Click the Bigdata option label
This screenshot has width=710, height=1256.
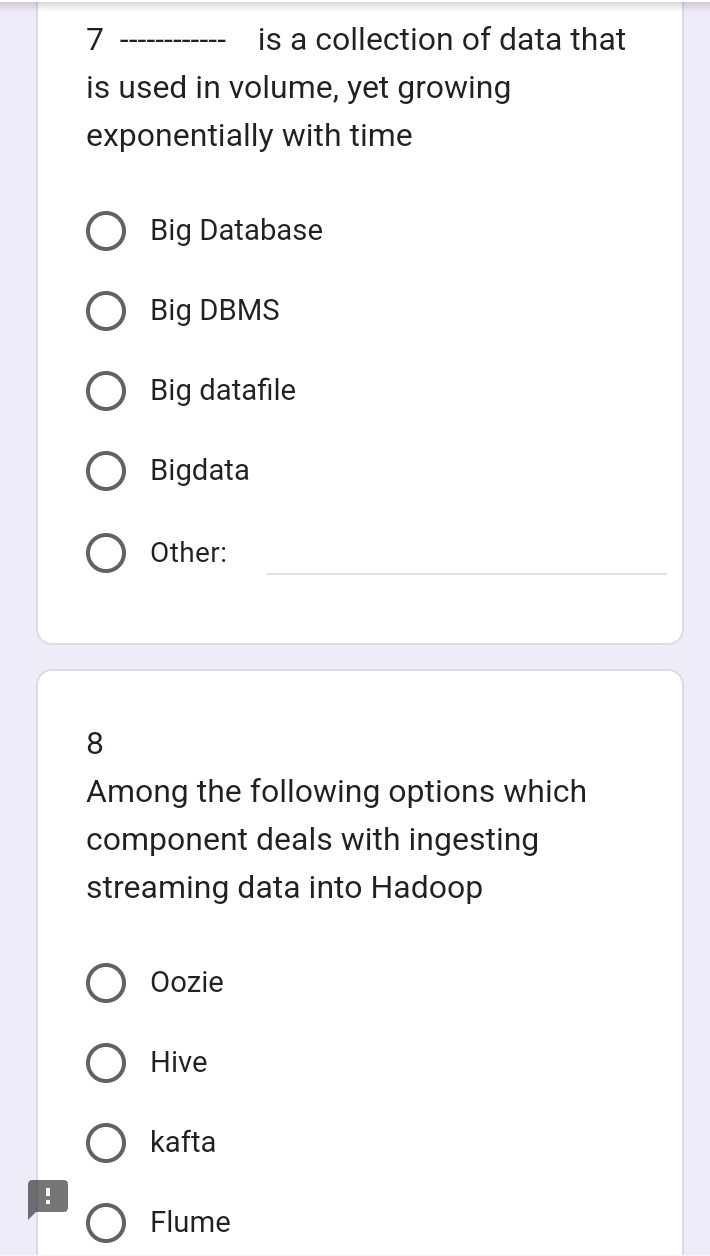[x=200, y=471]
